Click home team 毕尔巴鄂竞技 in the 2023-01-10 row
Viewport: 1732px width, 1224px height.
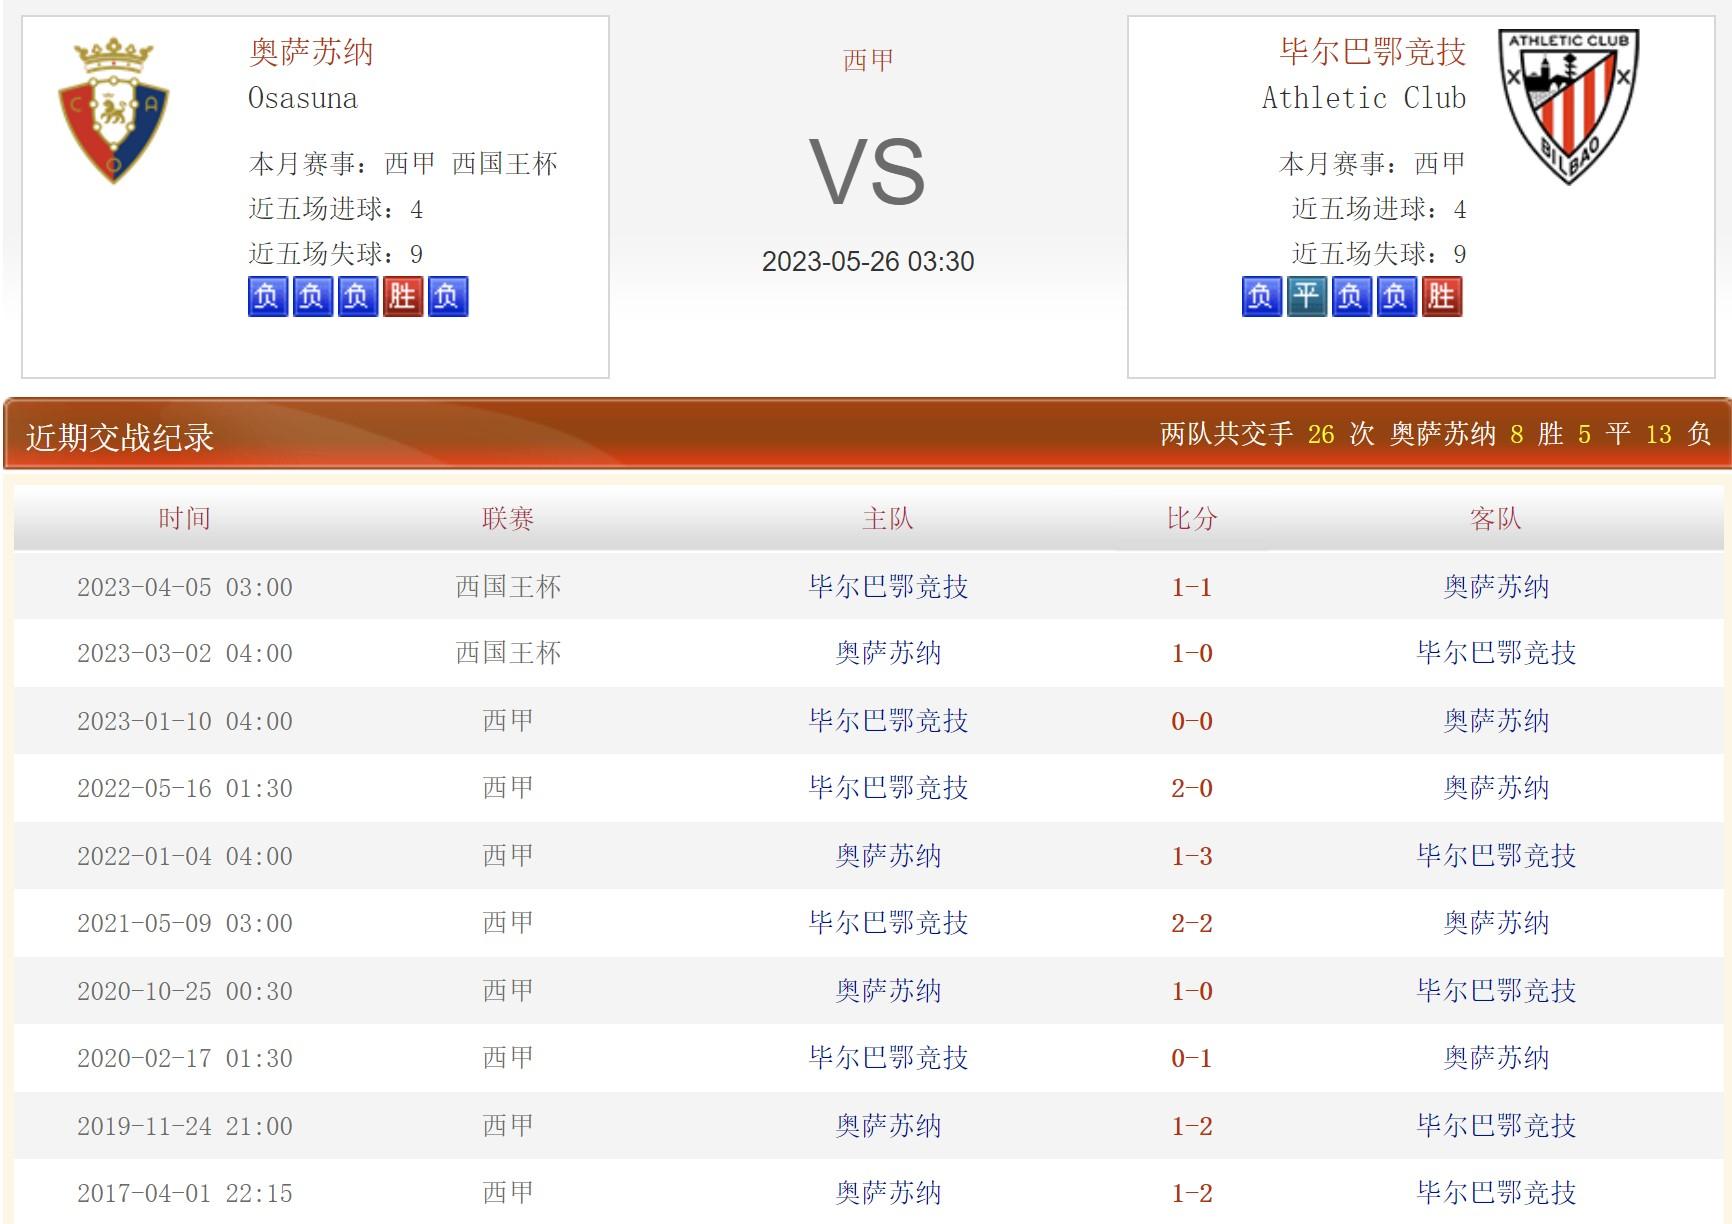(888, 722)
